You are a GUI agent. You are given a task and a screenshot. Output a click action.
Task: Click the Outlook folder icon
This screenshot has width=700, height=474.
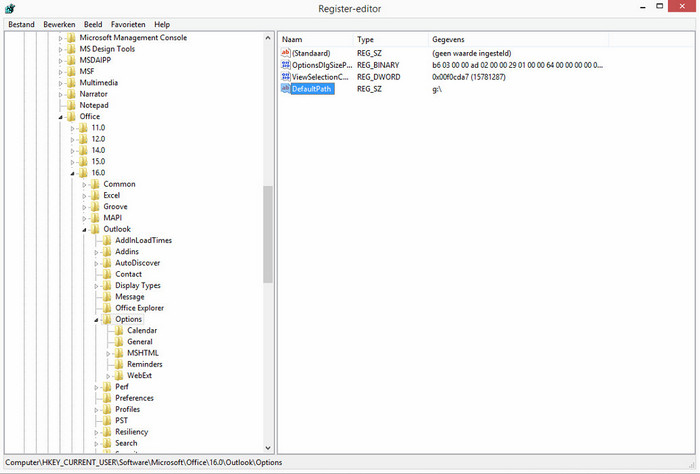pos(95,229)
